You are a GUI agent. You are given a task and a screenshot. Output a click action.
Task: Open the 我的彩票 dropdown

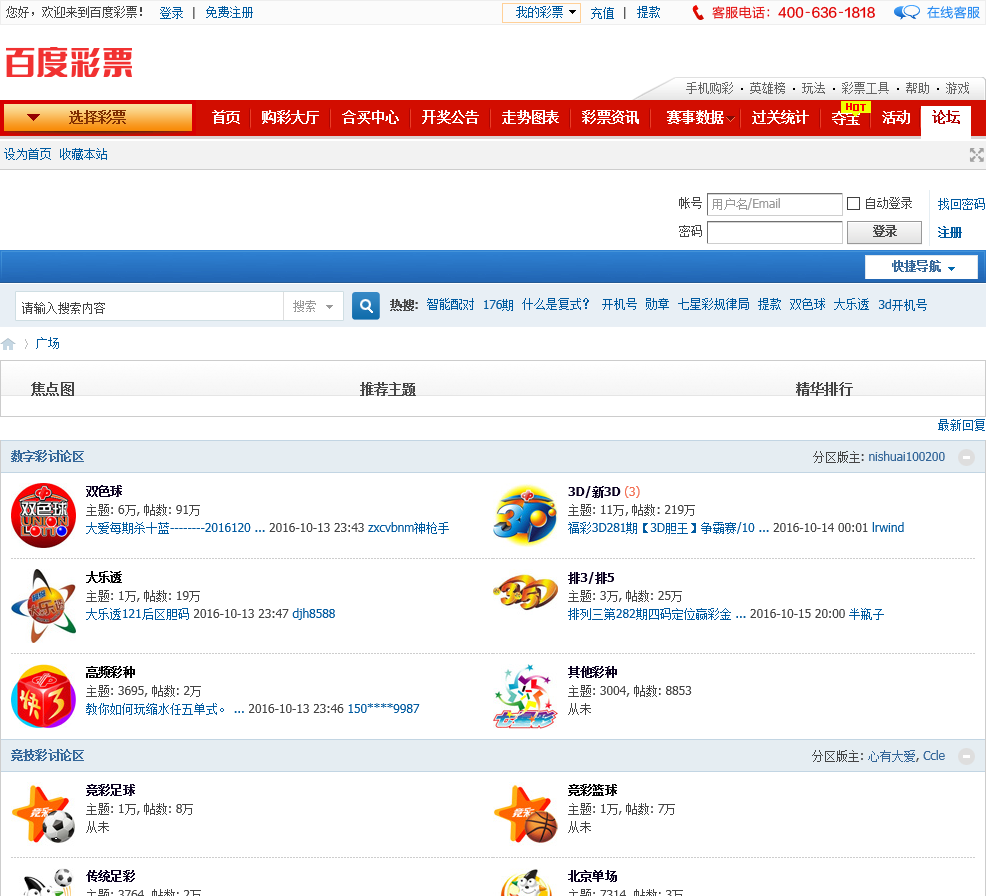(x=541, y=13)
